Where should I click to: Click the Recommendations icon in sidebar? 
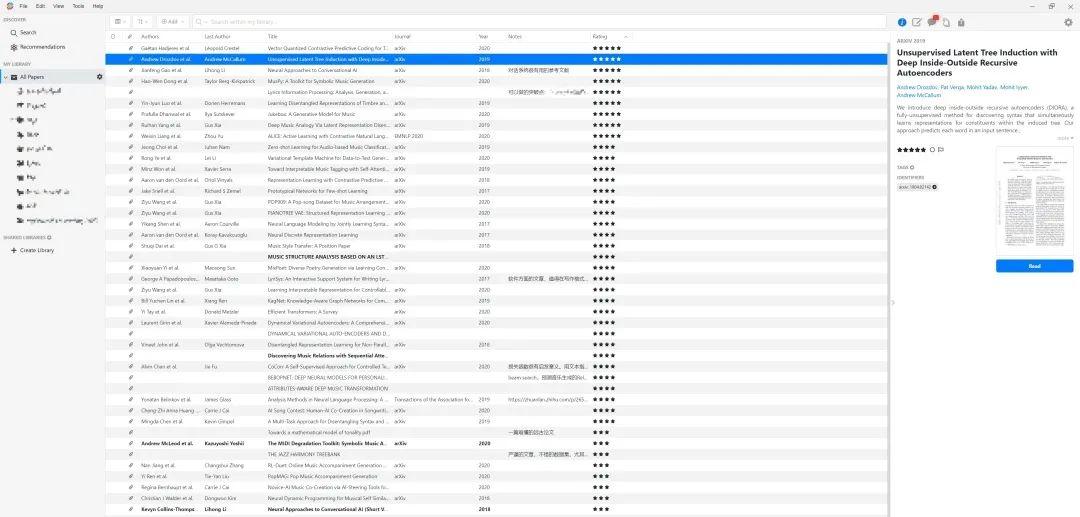(x=14, y=47)
